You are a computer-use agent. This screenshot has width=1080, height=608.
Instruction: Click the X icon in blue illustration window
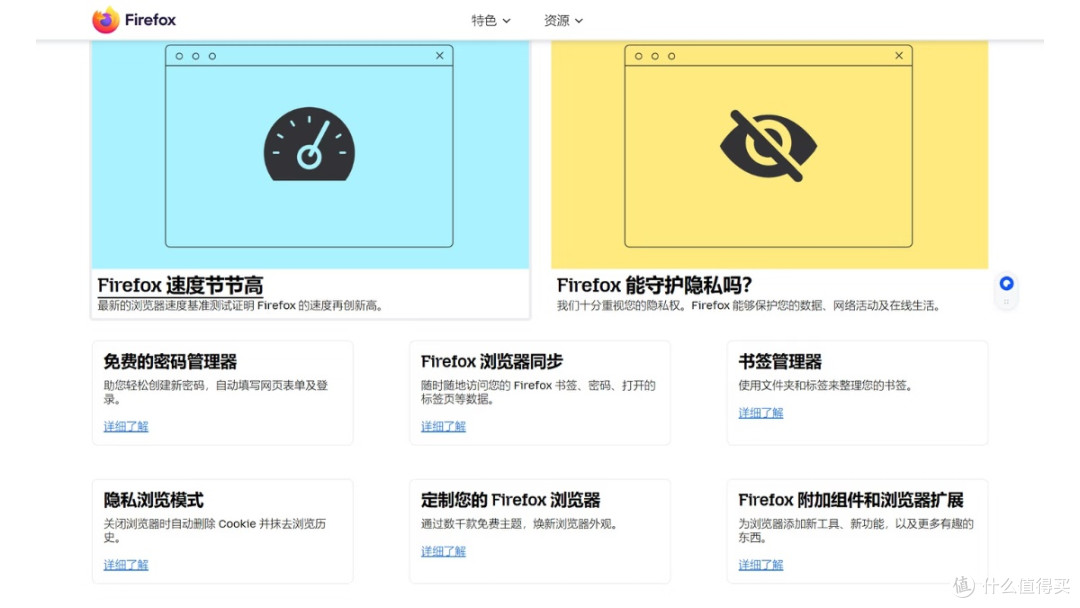click(x=439, y=56)
